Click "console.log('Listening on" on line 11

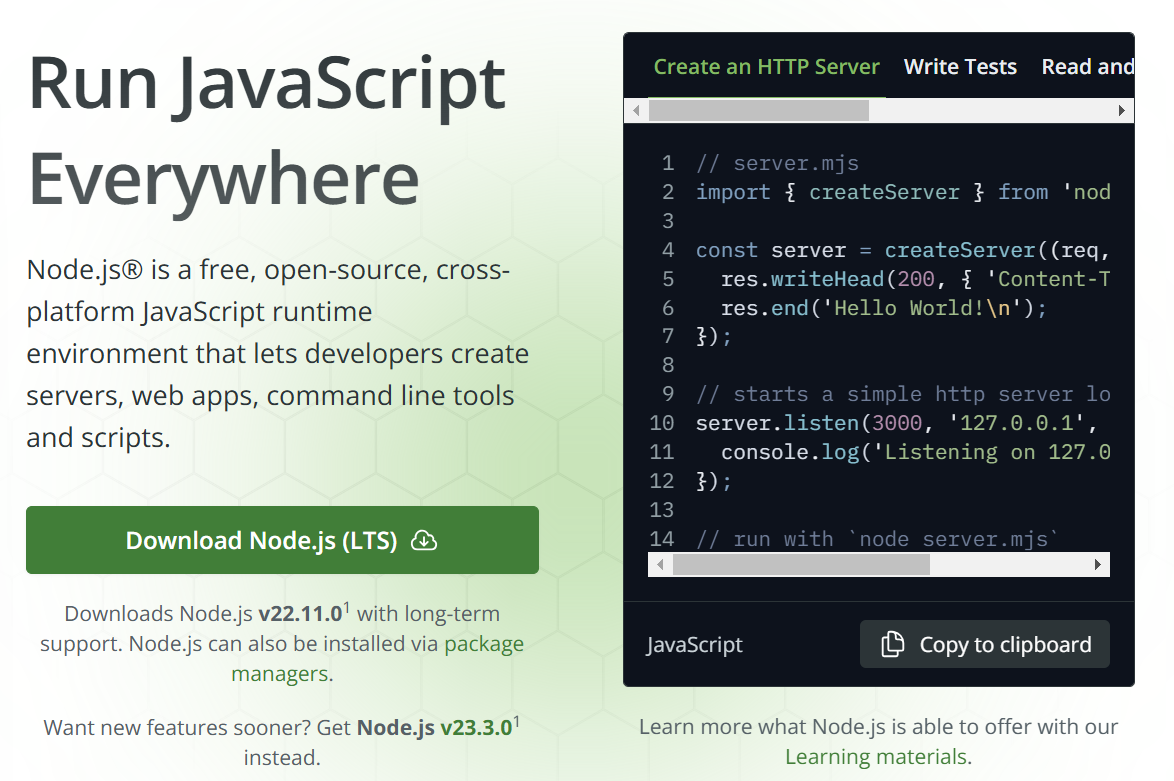878,452
